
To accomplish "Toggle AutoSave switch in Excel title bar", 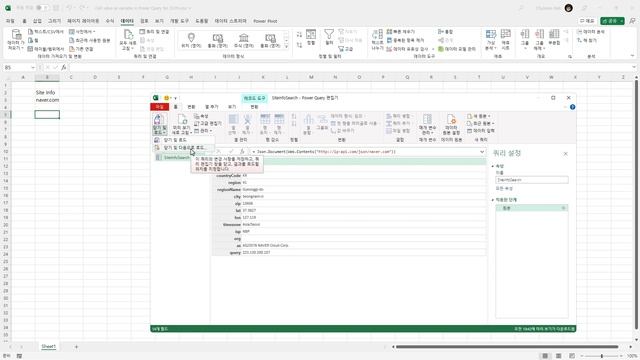I will [x=41, y=8].
